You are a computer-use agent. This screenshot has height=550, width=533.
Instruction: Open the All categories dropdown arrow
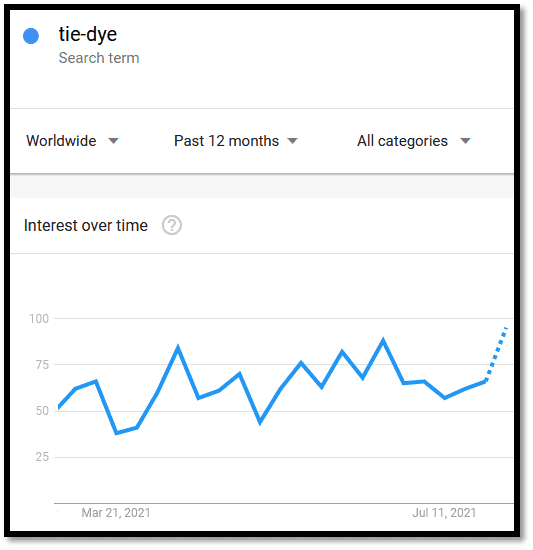pos(465,141)
